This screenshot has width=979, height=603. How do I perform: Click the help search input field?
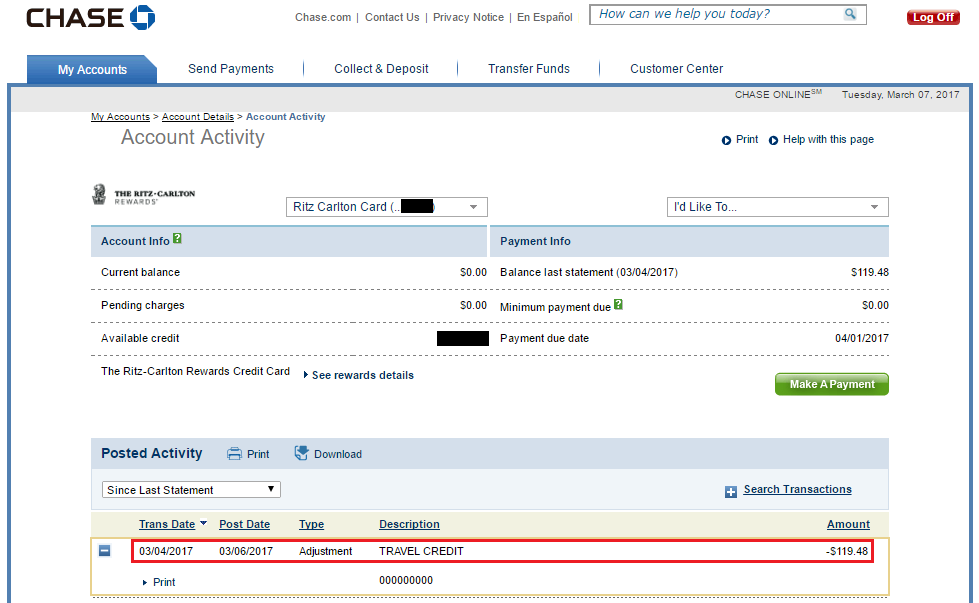715,15
